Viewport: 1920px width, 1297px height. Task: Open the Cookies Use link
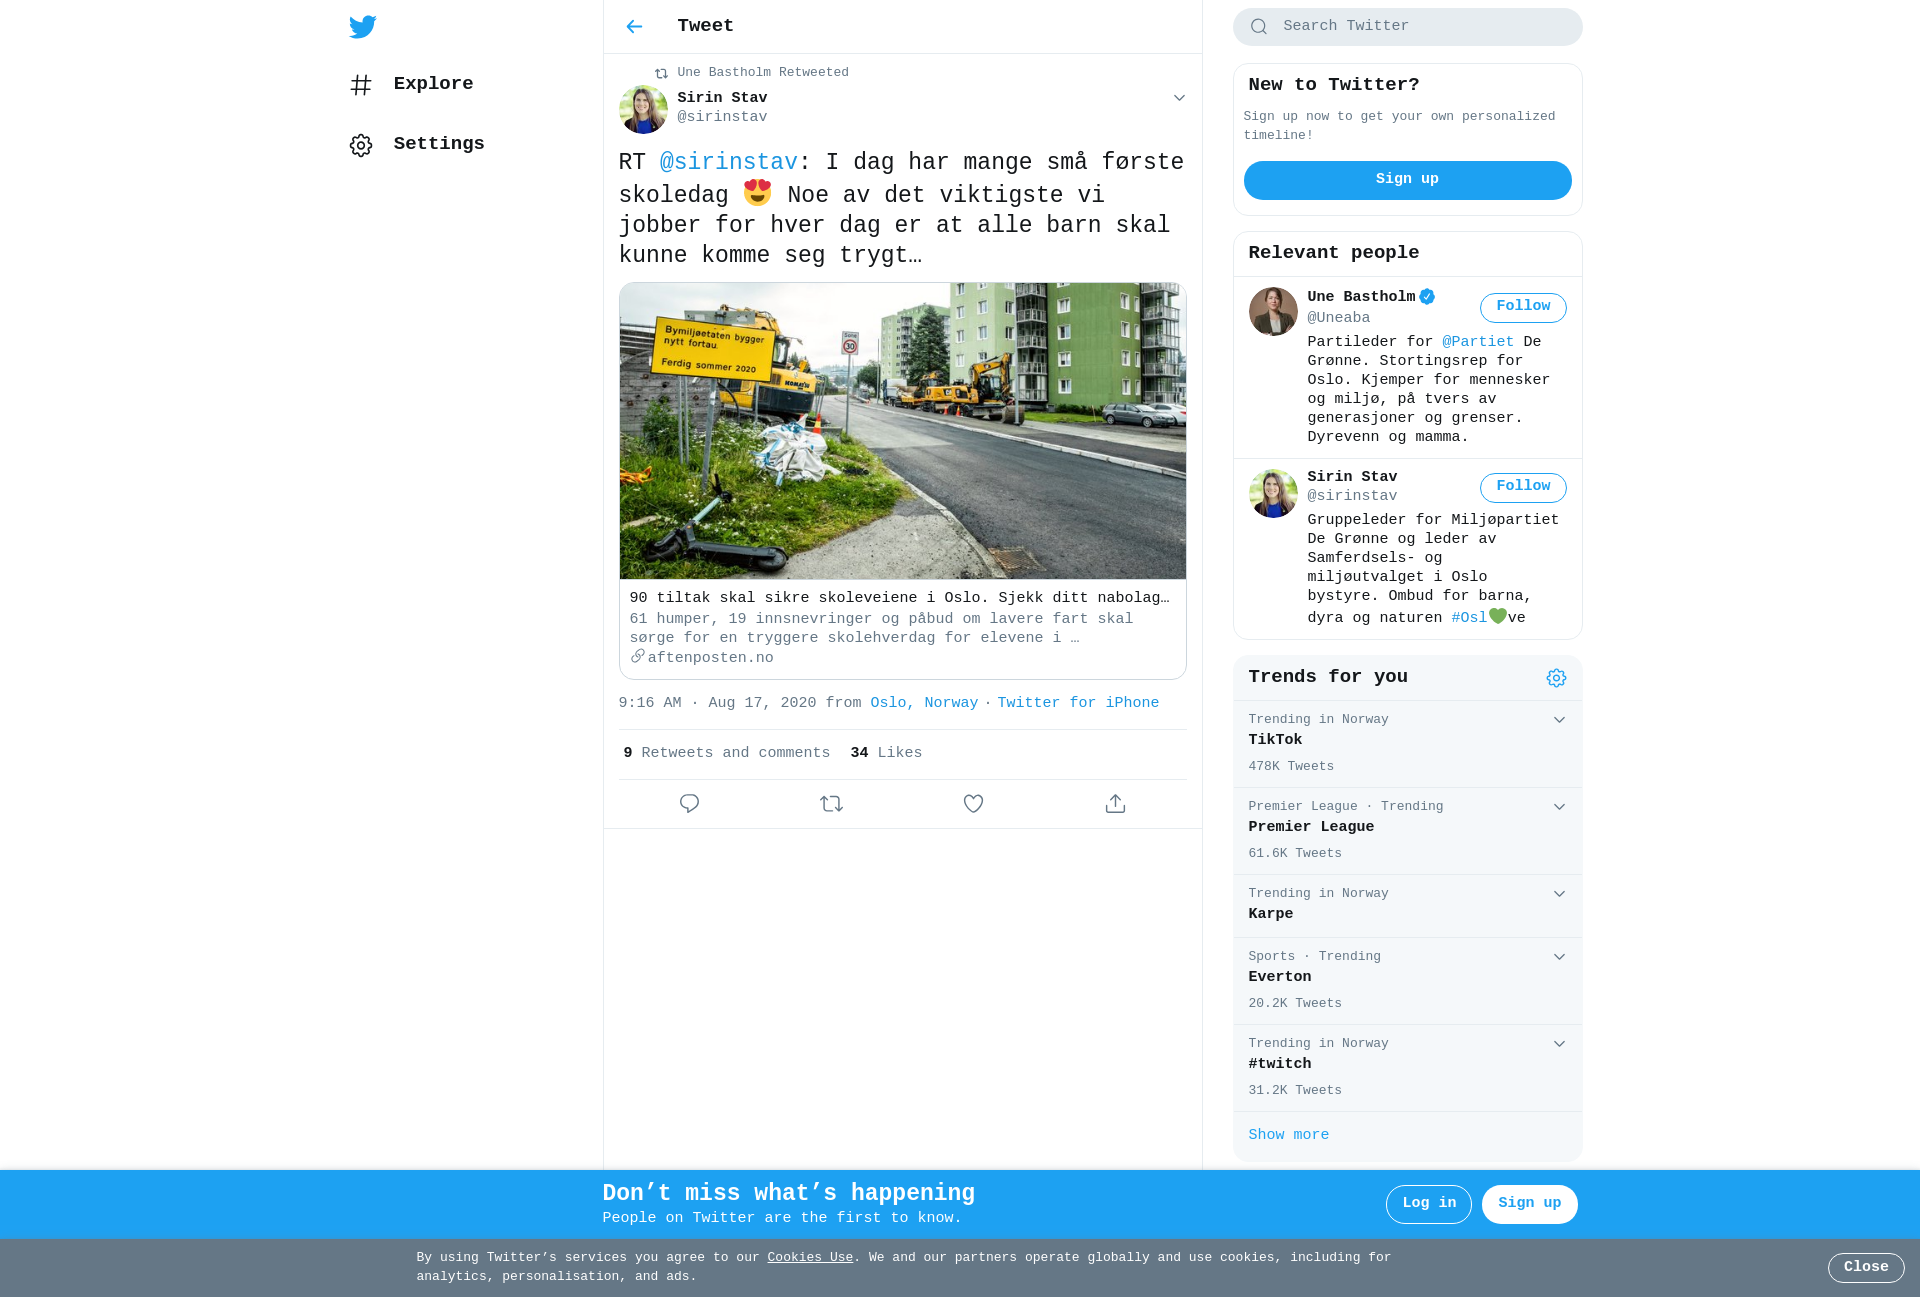[810, 1258]
